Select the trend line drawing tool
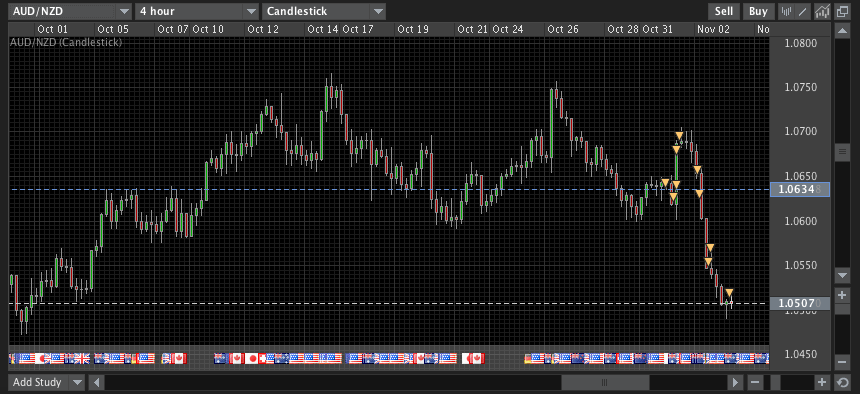 [x=802, y=11]
